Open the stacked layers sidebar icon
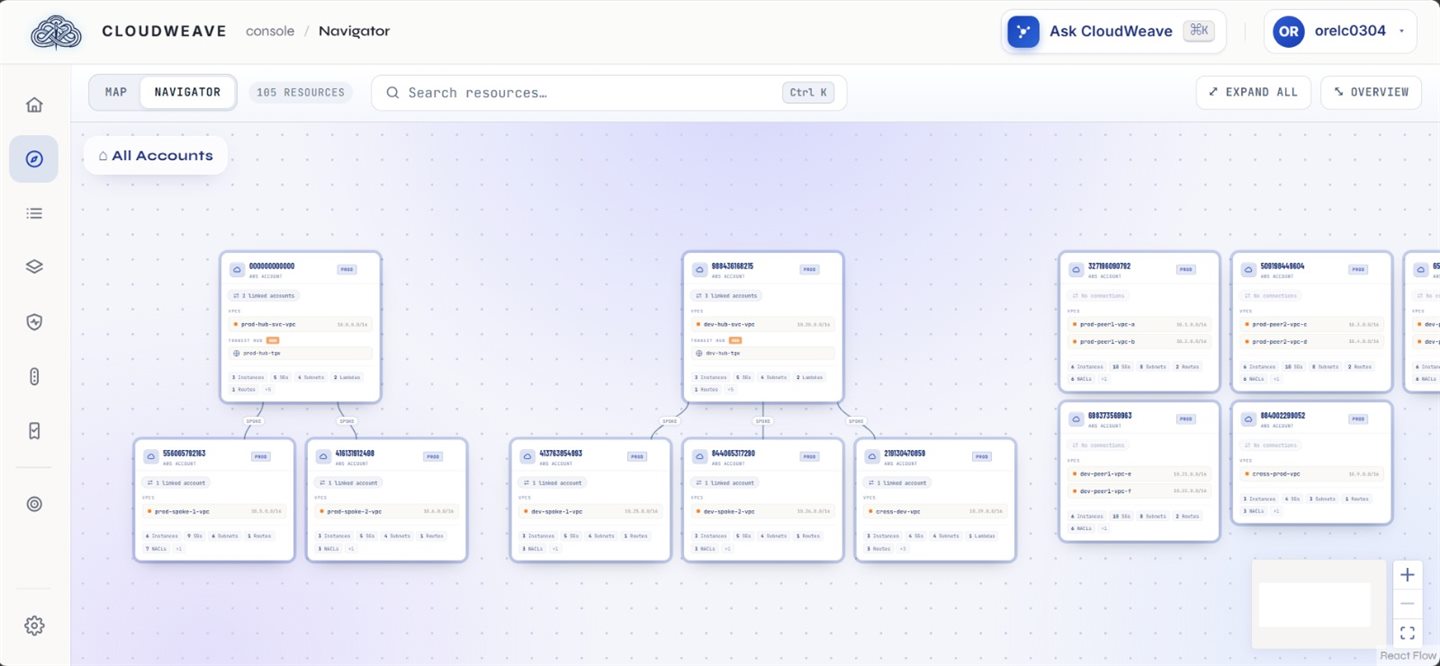This screenshot has width=1440, height=666. 34,267
